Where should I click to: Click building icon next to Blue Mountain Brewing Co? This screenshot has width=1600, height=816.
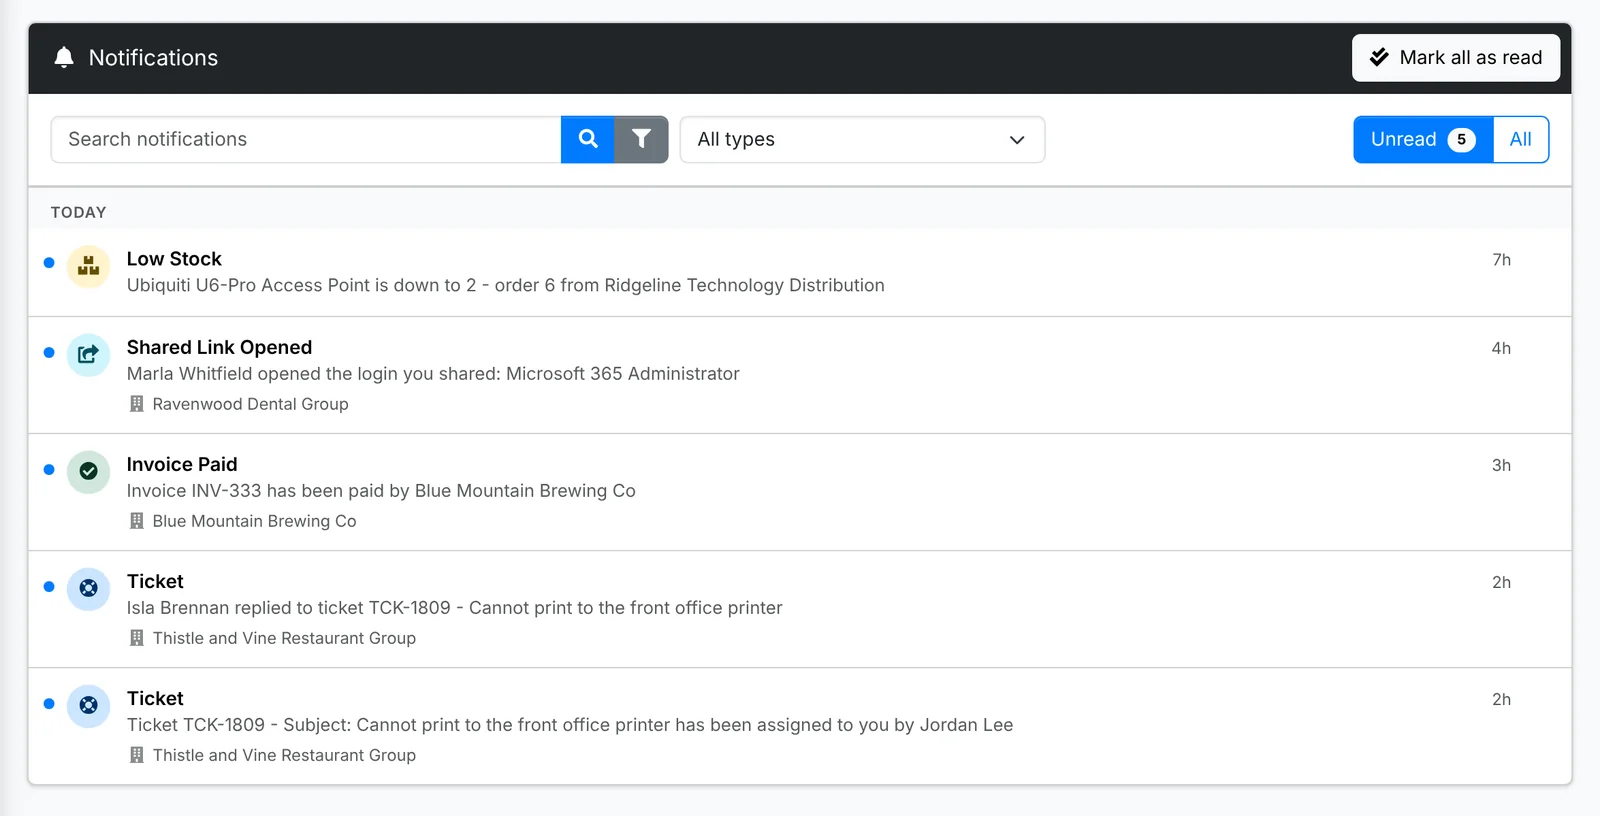[137, 521]
